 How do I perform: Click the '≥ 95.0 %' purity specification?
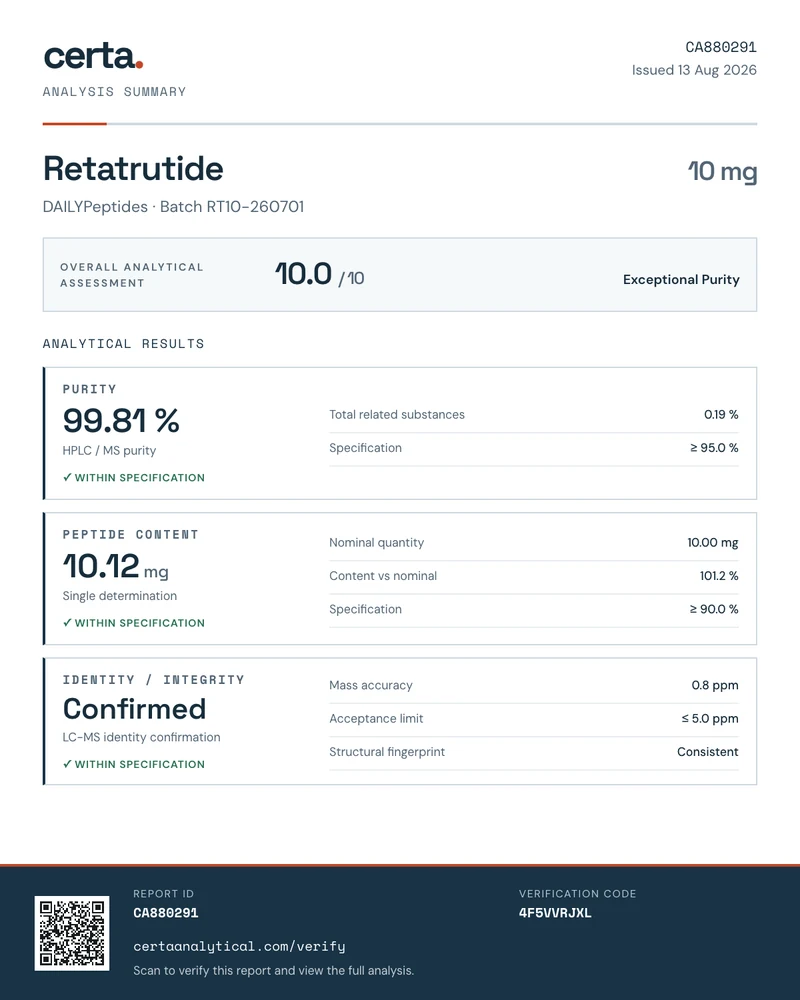(714, 448)
